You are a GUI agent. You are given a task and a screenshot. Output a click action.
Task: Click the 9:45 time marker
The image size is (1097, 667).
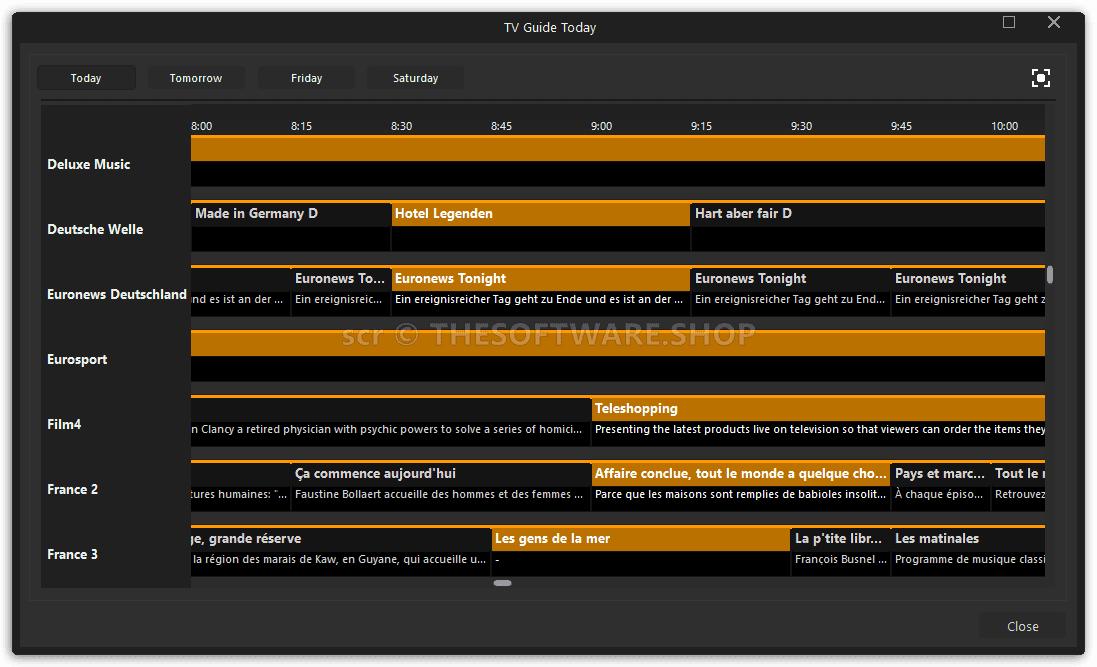point(902,126)
